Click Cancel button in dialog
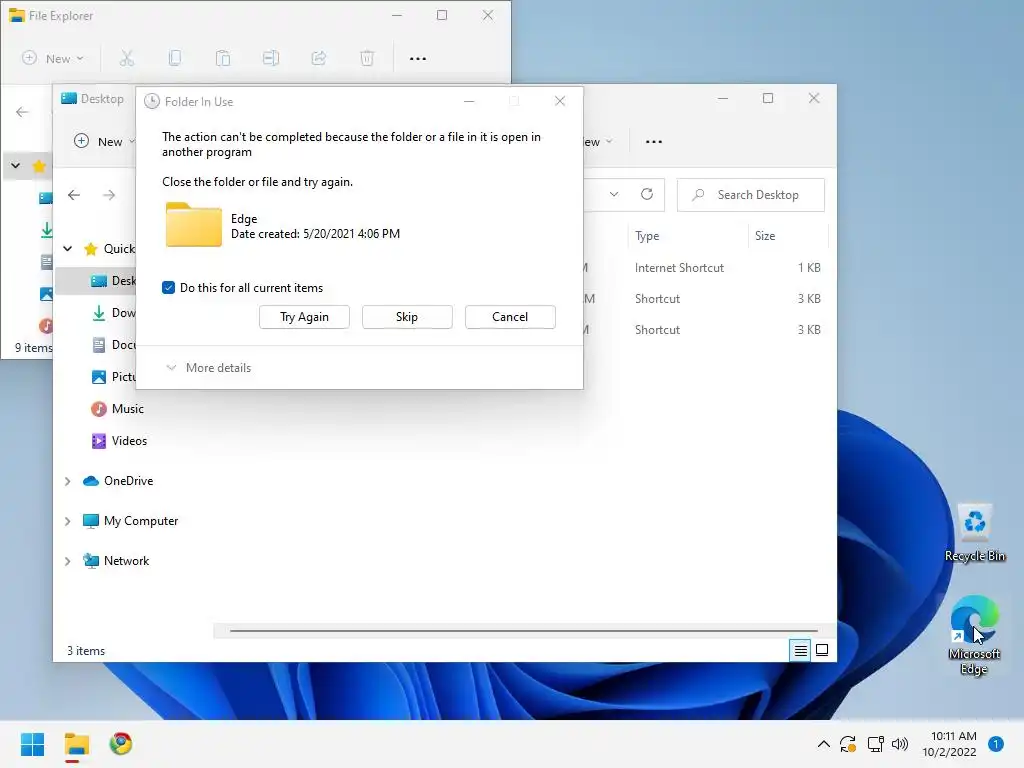The image size is (1024, 768). tap(510, 317)
